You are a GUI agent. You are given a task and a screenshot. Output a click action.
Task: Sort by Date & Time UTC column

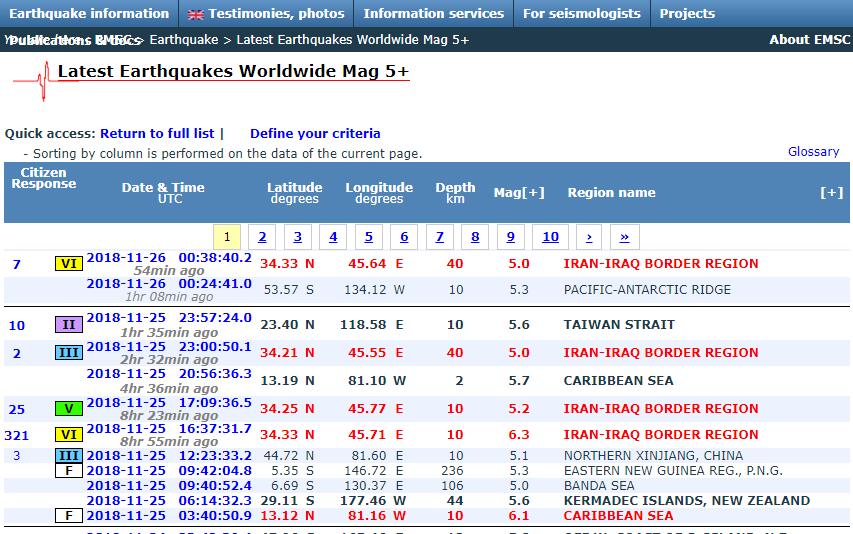tap(163, 193)
